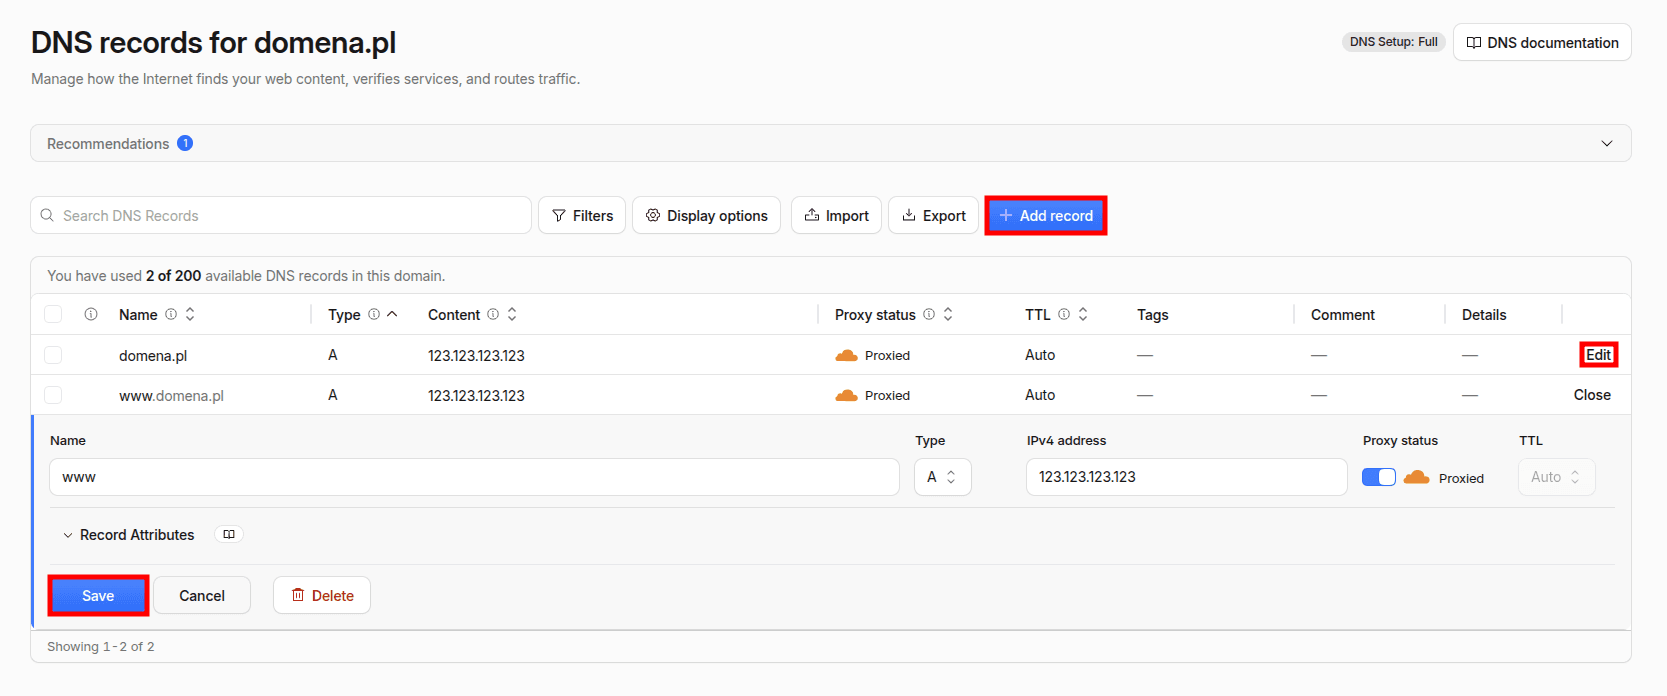This screenshot has height=696, width=1667.
Task: Click the Name column info icon
Action: [171, 314]
